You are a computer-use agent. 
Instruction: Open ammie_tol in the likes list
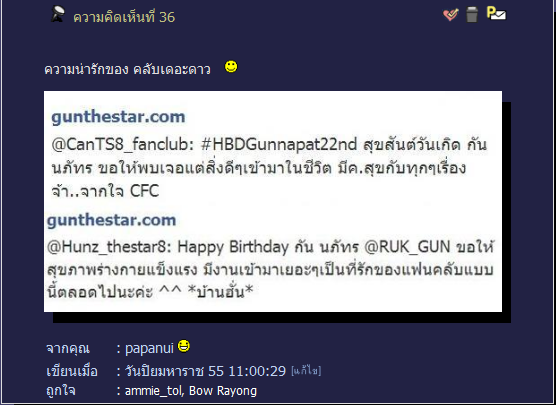(153, 390)
